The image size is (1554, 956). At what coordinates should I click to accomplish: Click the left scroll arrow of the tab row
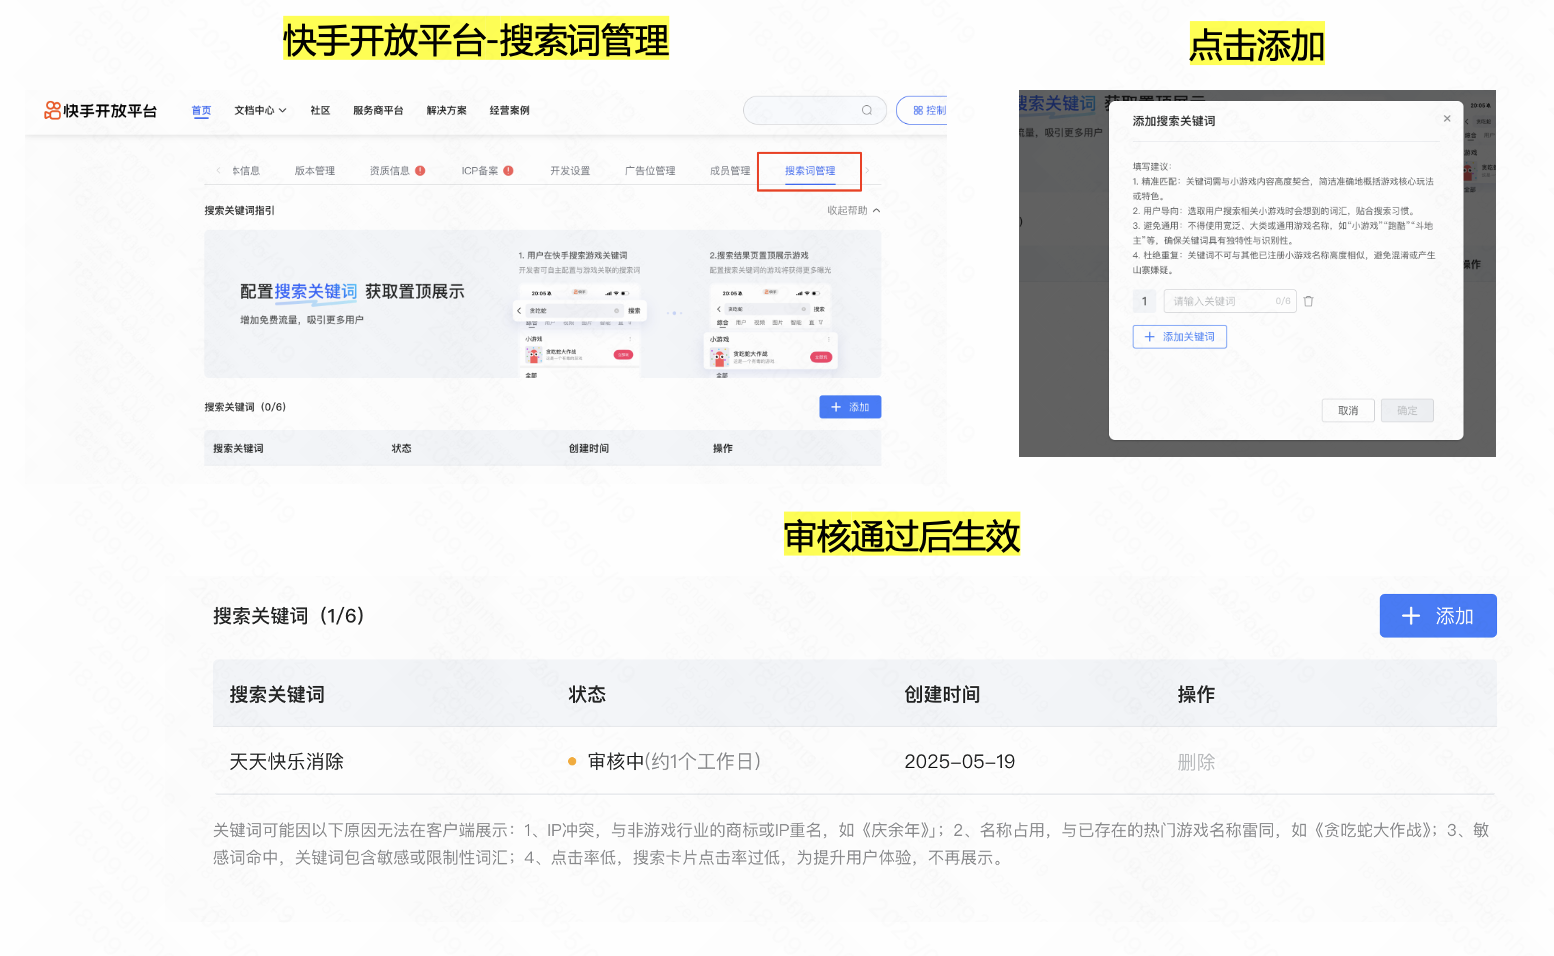coord(219,170)
